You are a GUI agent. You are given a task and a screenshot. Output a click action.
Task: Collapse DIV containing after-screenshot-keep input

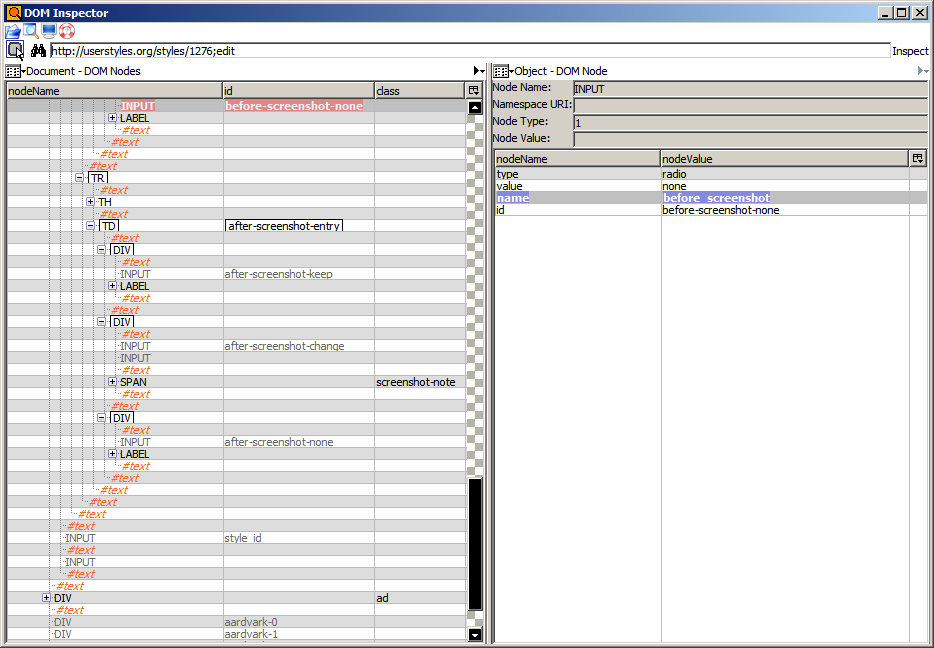(101, 250)
